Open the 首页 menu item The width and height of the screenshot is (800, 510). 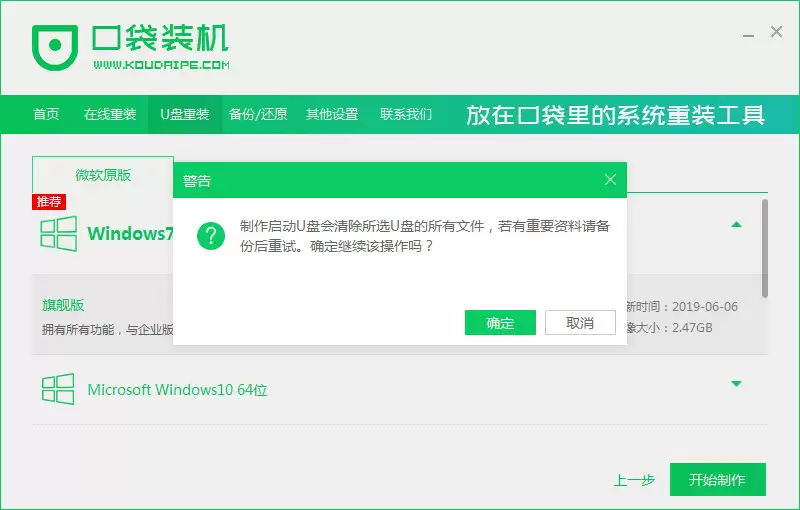[46, 114]
